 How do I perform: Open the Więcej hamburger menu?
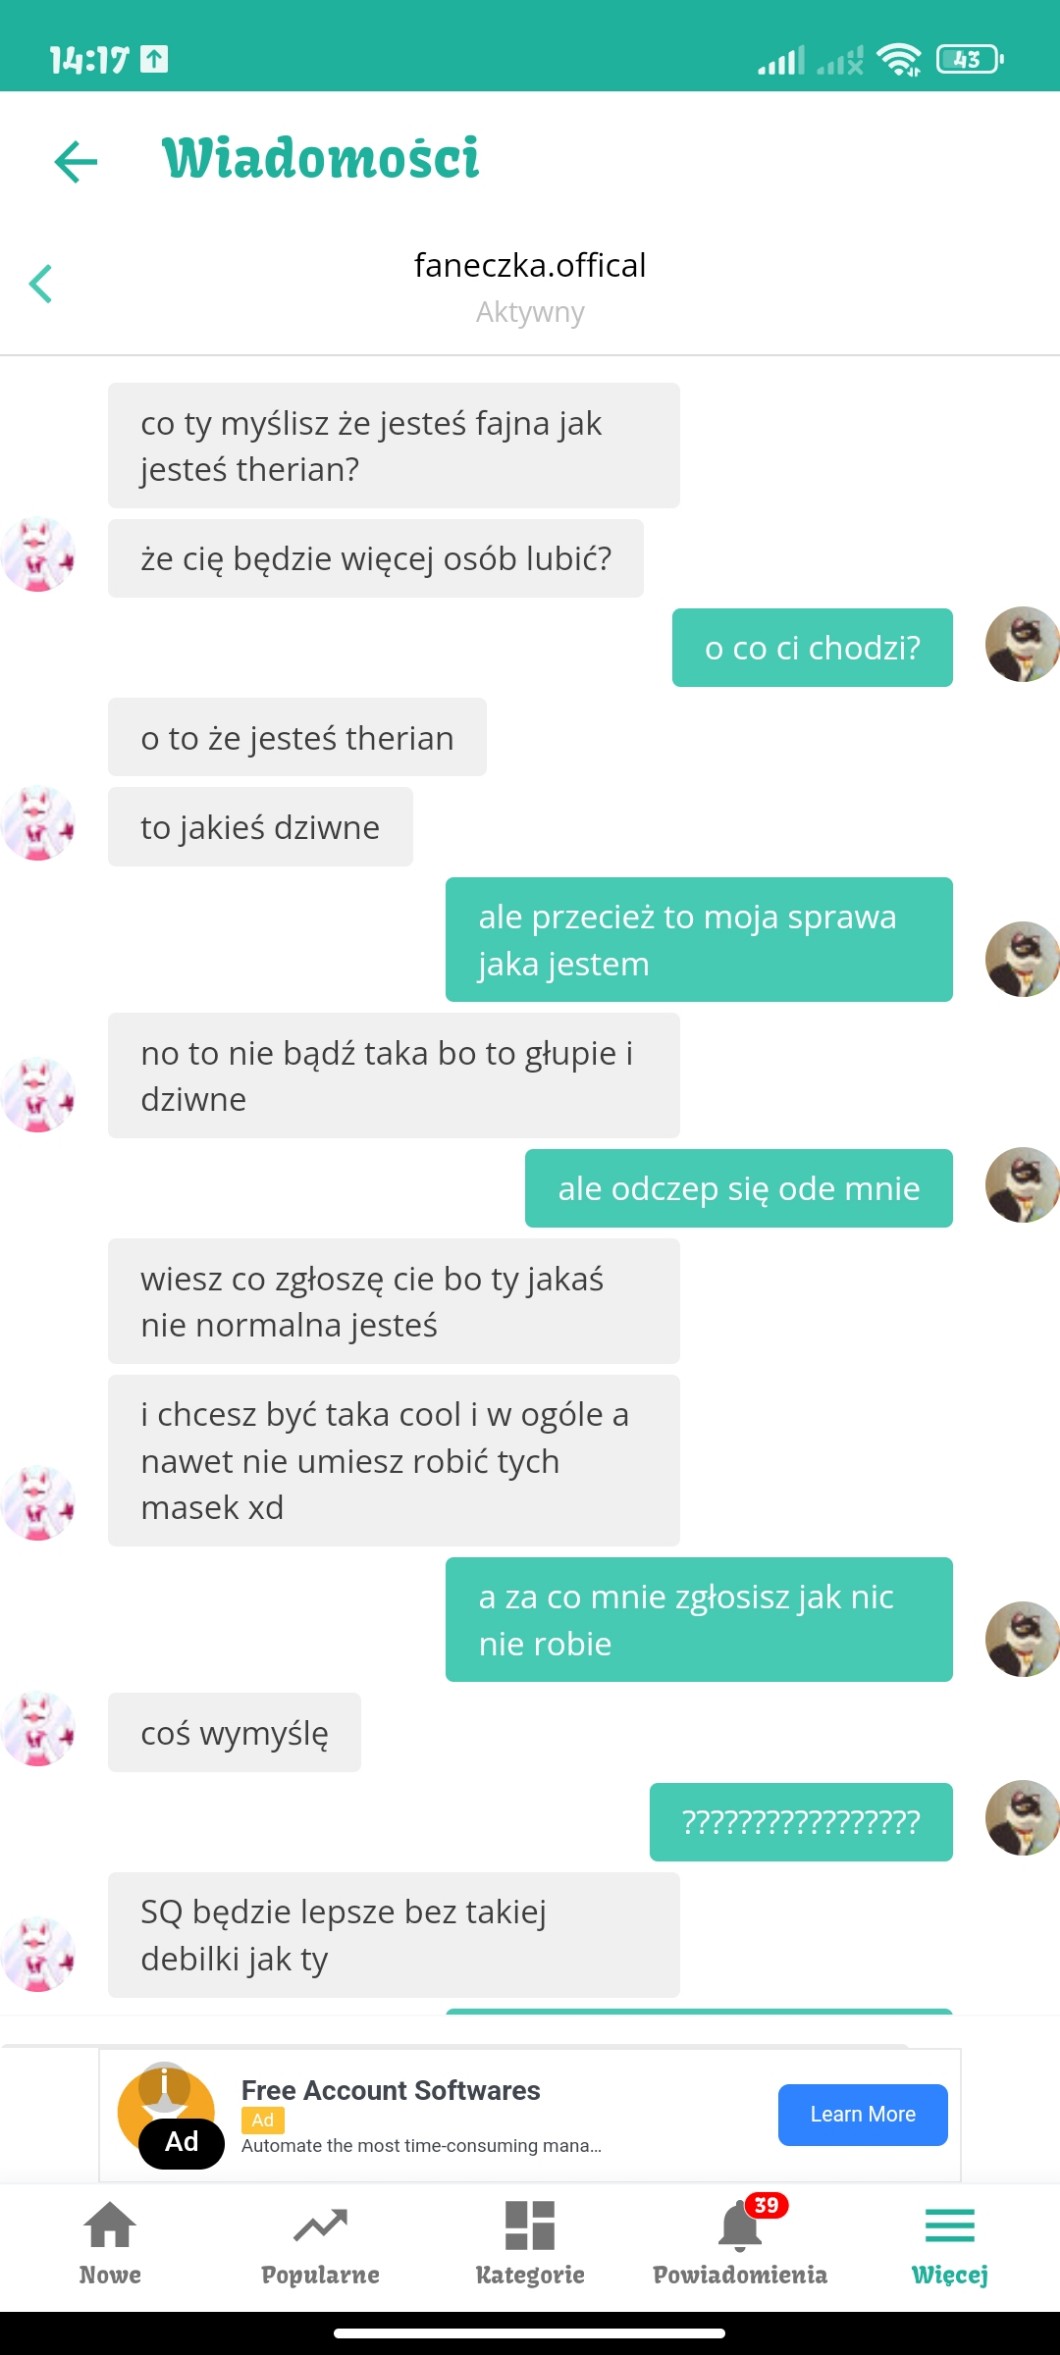[x=949, y=2226]
